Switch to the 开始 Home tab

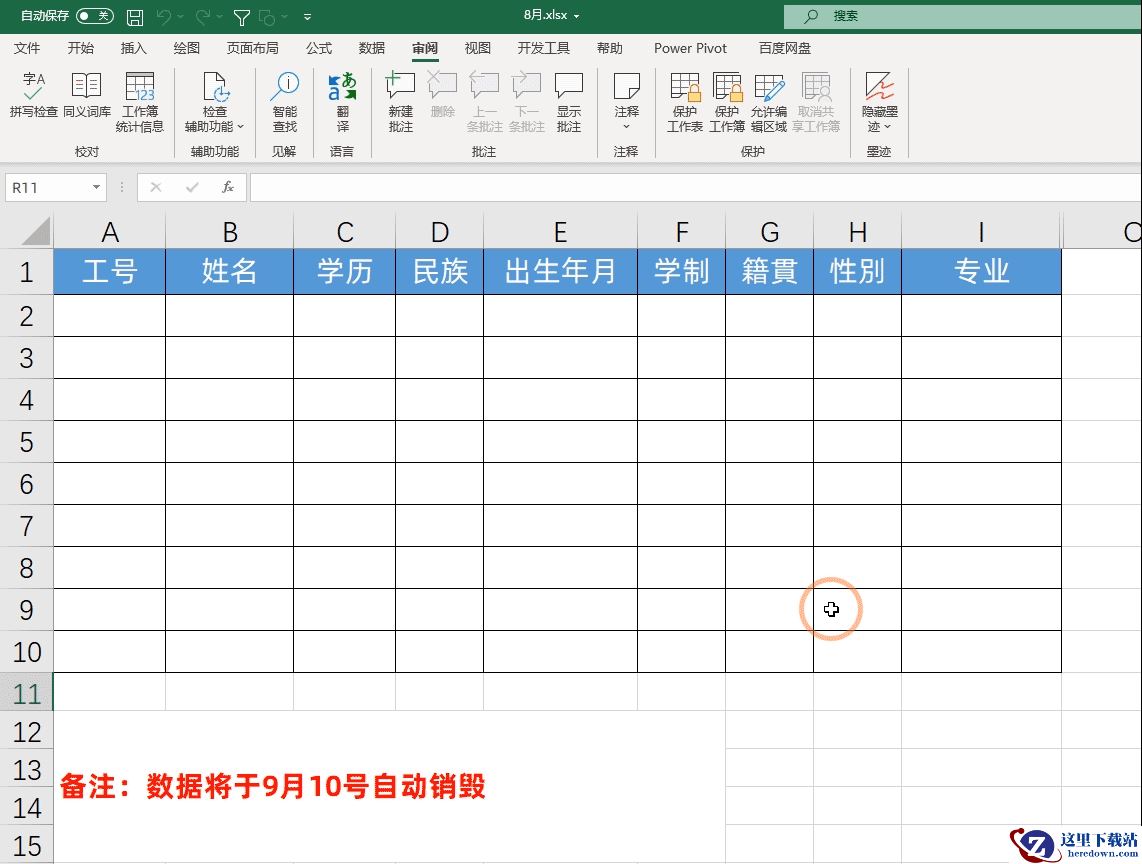pyautogui.click(x=81, y=48)
